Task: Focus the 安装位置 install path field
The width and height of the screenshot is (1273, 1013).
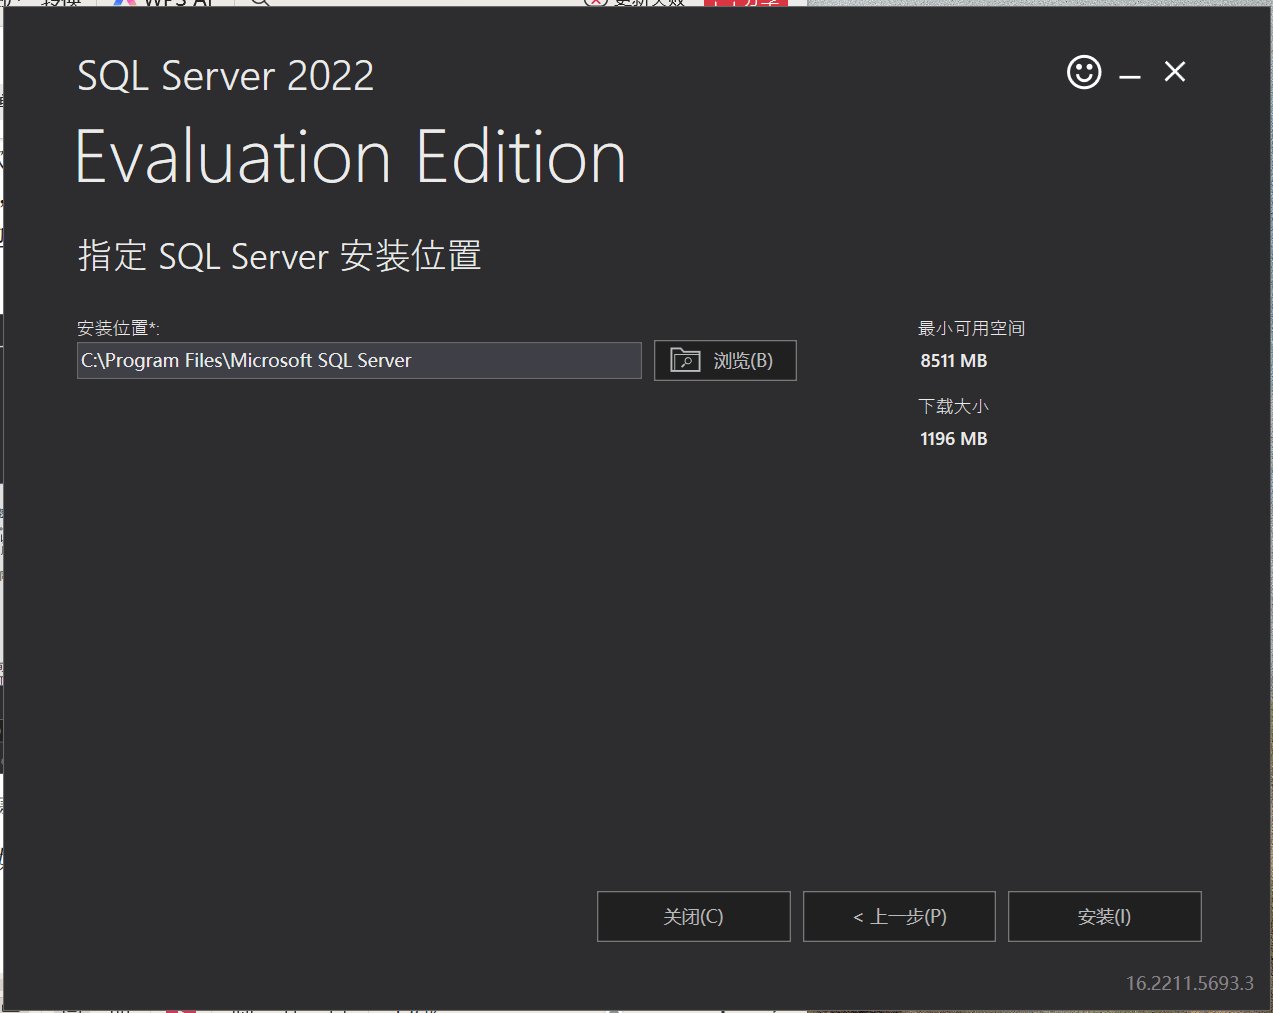Action: [x=359, y=361]
